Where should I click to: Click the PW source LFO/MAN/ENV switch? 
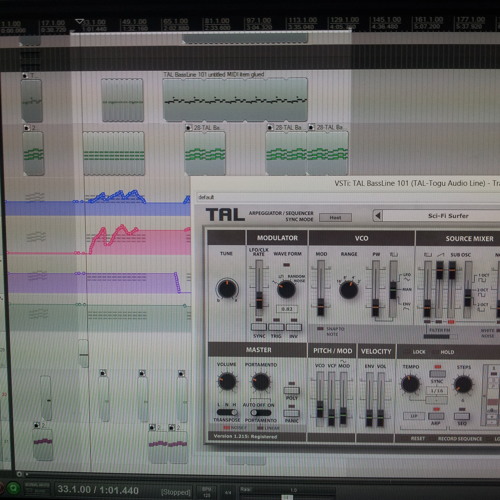pyautogui.click(x=393, y=289)
